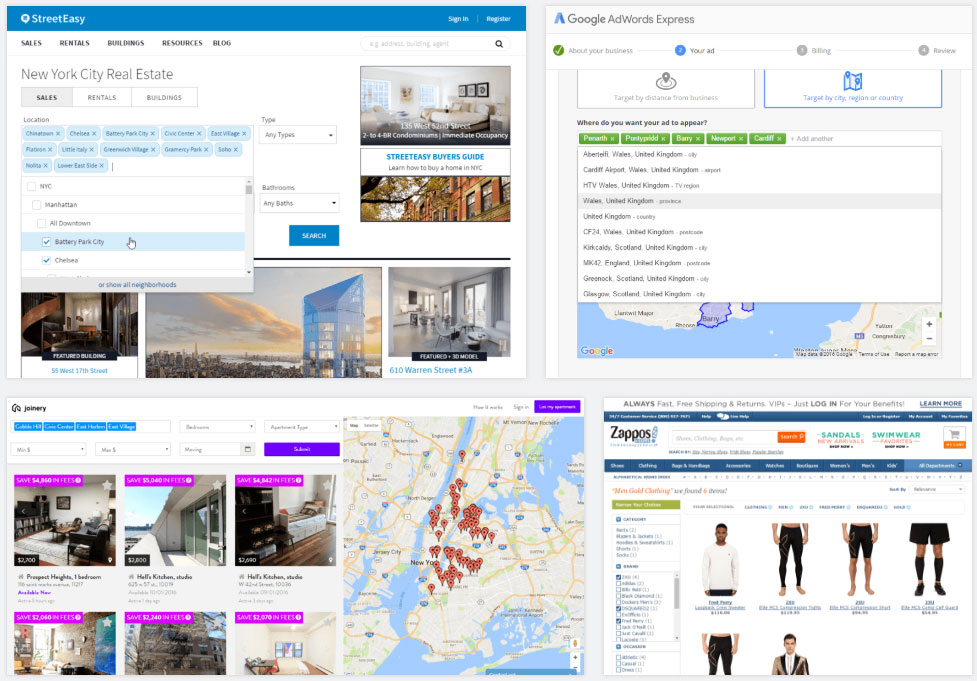Open the RESOURCES menu in StreetEasy
This screenshot has width=977, height=681.
(182, 43)
